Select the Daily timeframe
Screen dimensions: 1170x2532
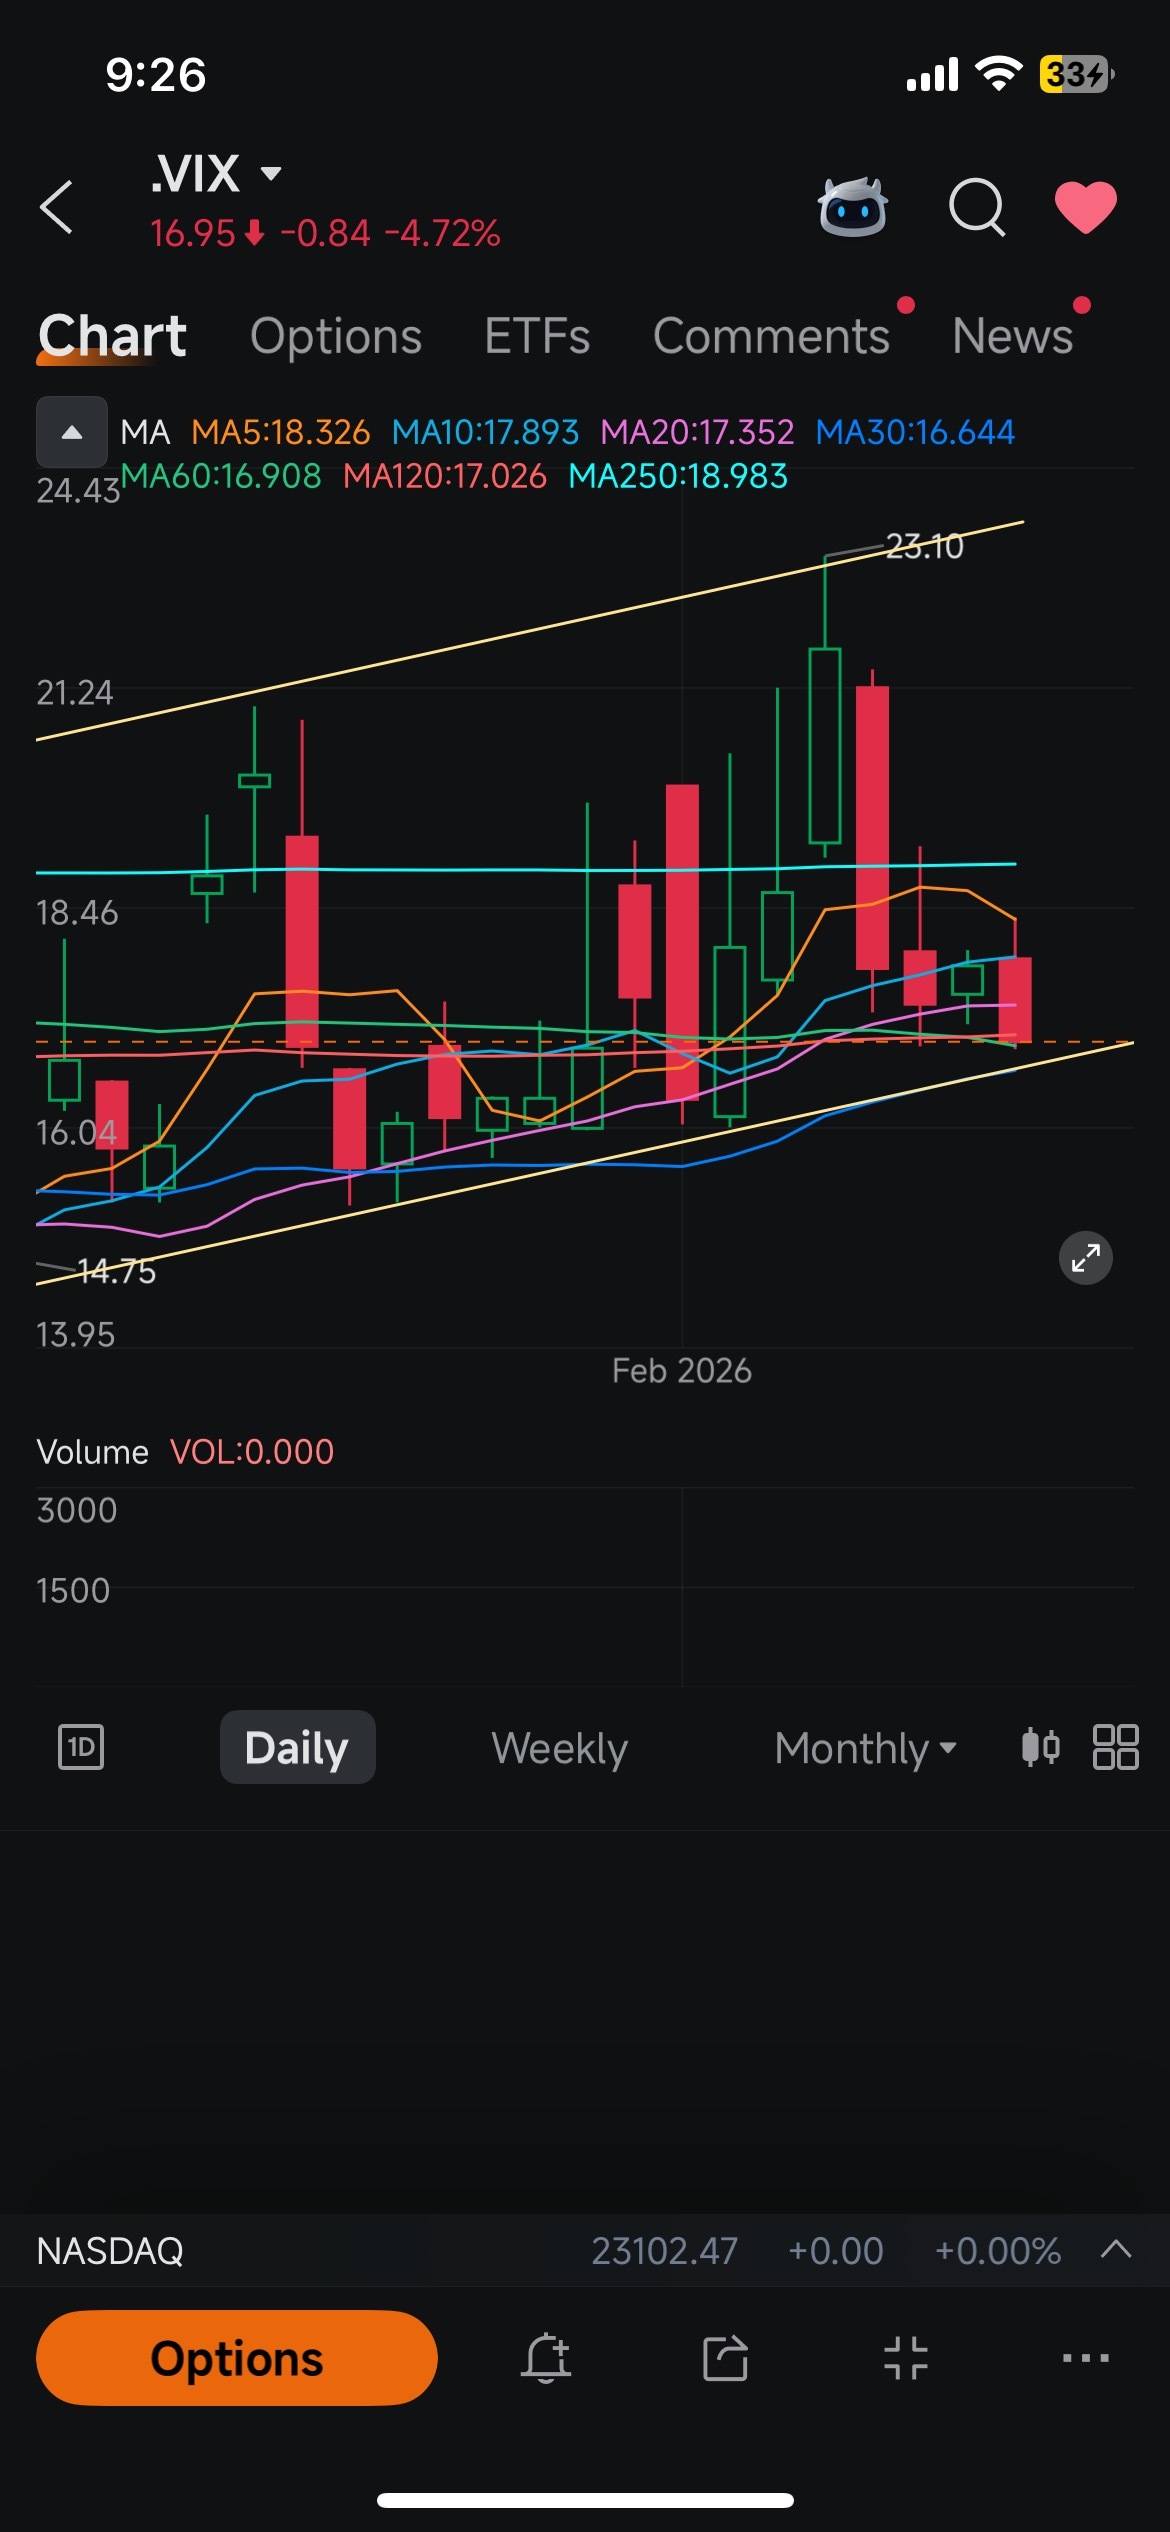297,1748
